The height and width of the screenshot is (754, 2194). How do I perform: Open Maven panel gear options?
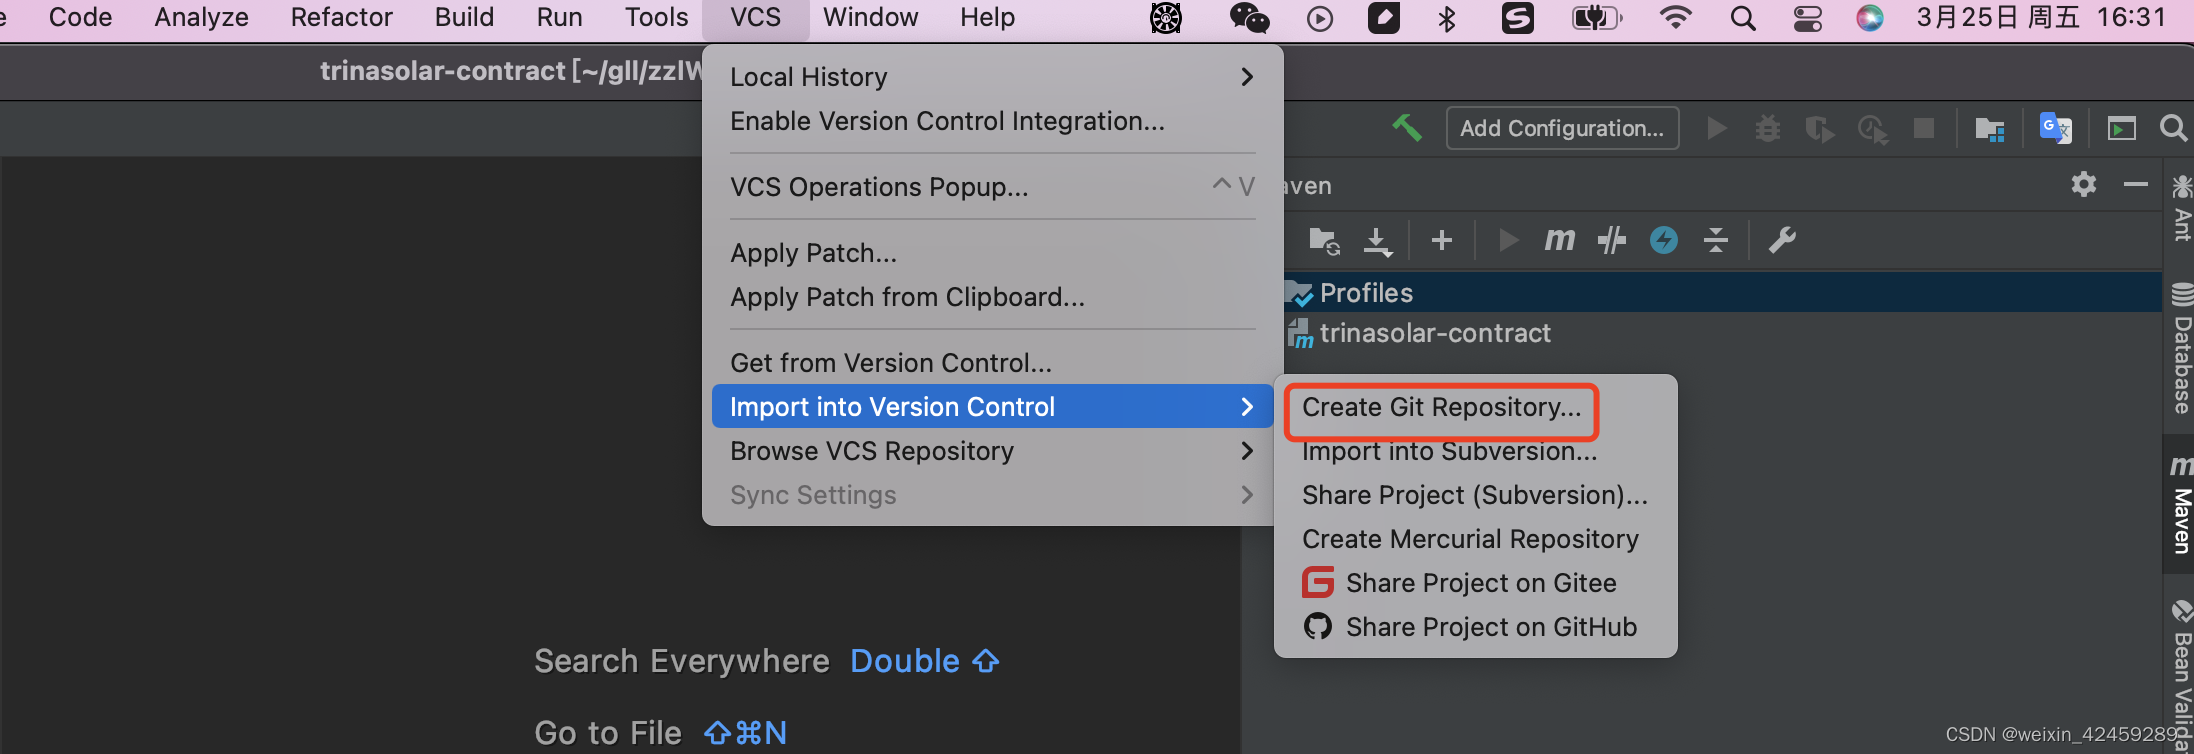(2084, 184)
